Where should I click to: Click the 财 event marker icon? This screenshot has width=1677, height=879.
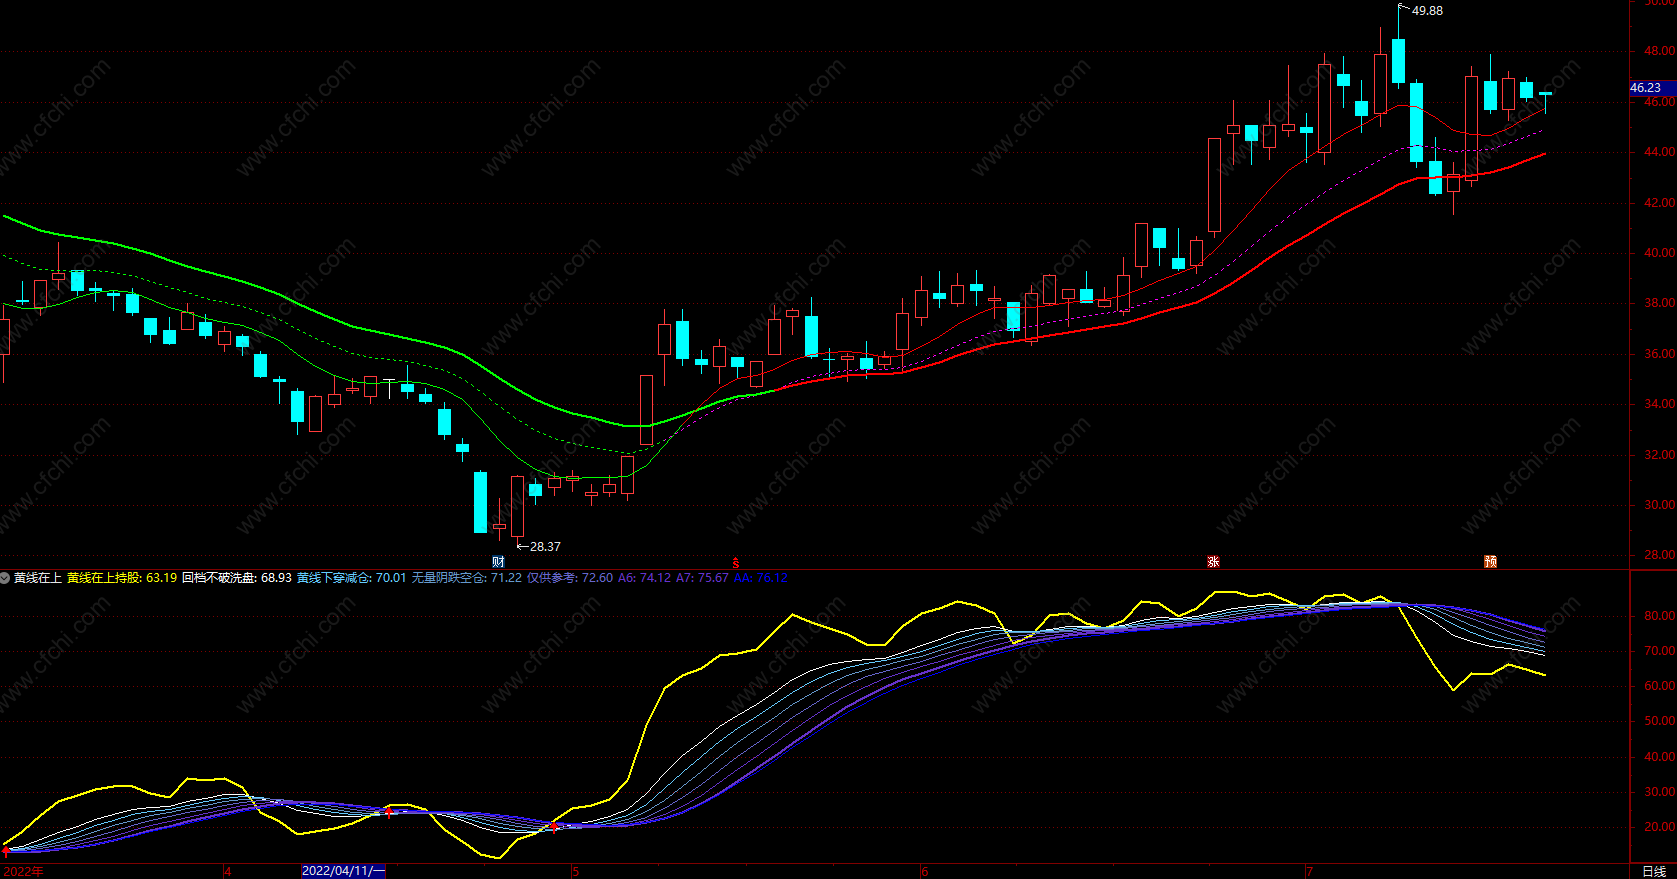pyautogui.click(x=498, y=562)
